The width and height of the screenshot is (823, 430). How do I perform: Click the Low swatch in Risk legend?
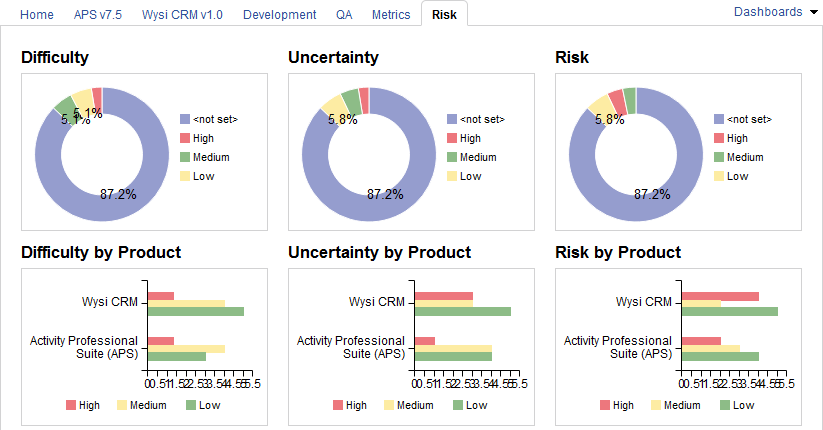719,177
